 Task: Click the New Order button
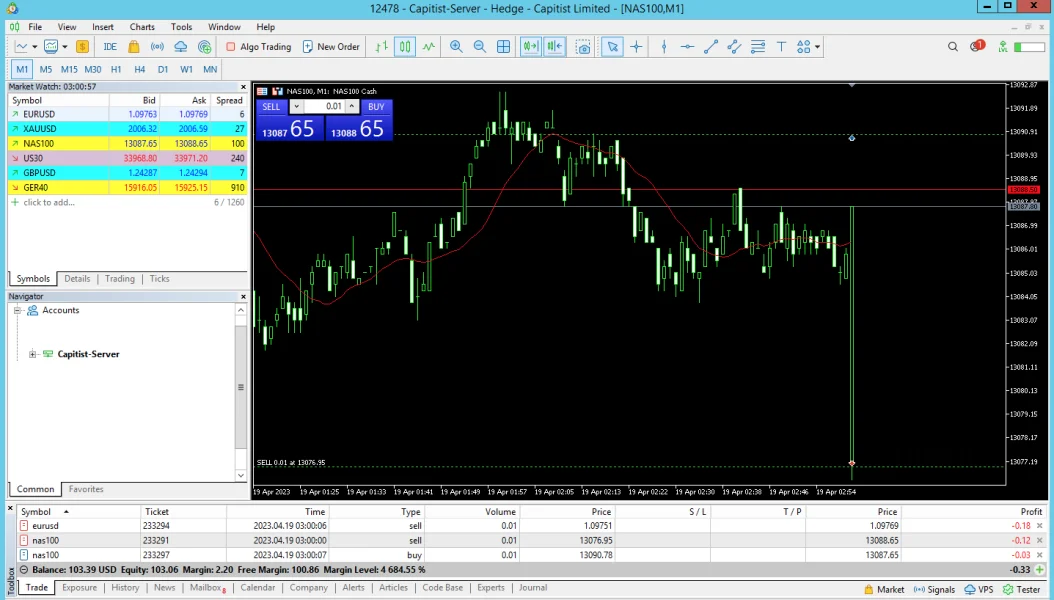(x=331, y=47)
